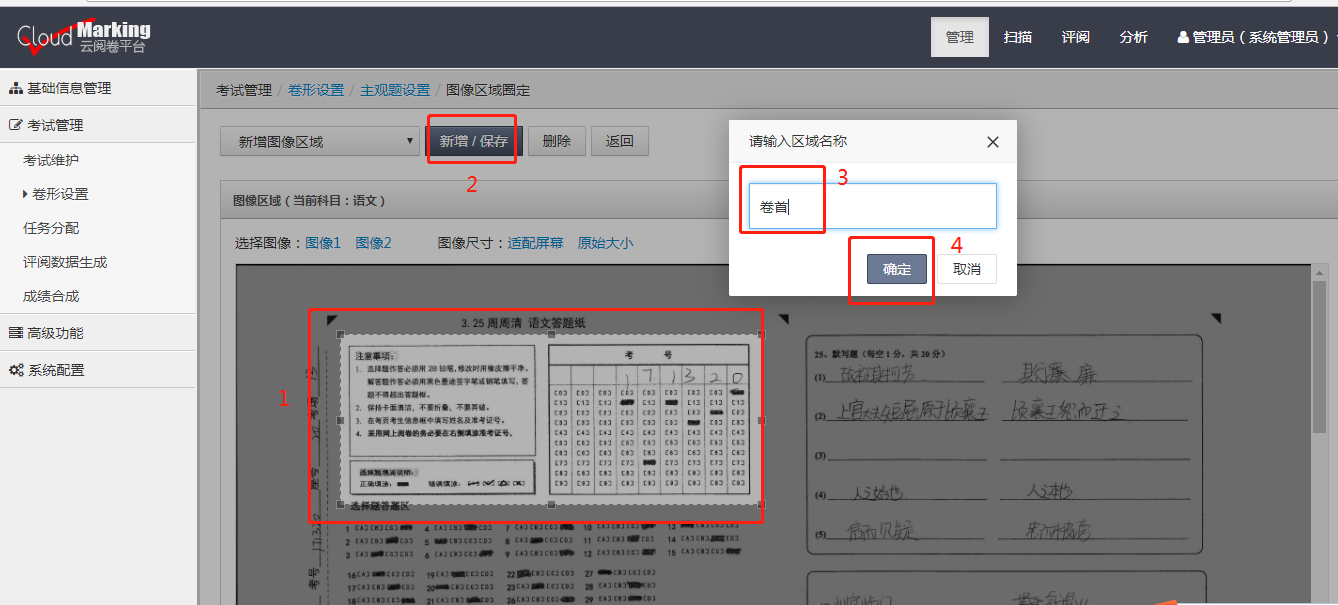Go to the 分析 tab
Screen dimensions: 1338x605
[1133, 36]
